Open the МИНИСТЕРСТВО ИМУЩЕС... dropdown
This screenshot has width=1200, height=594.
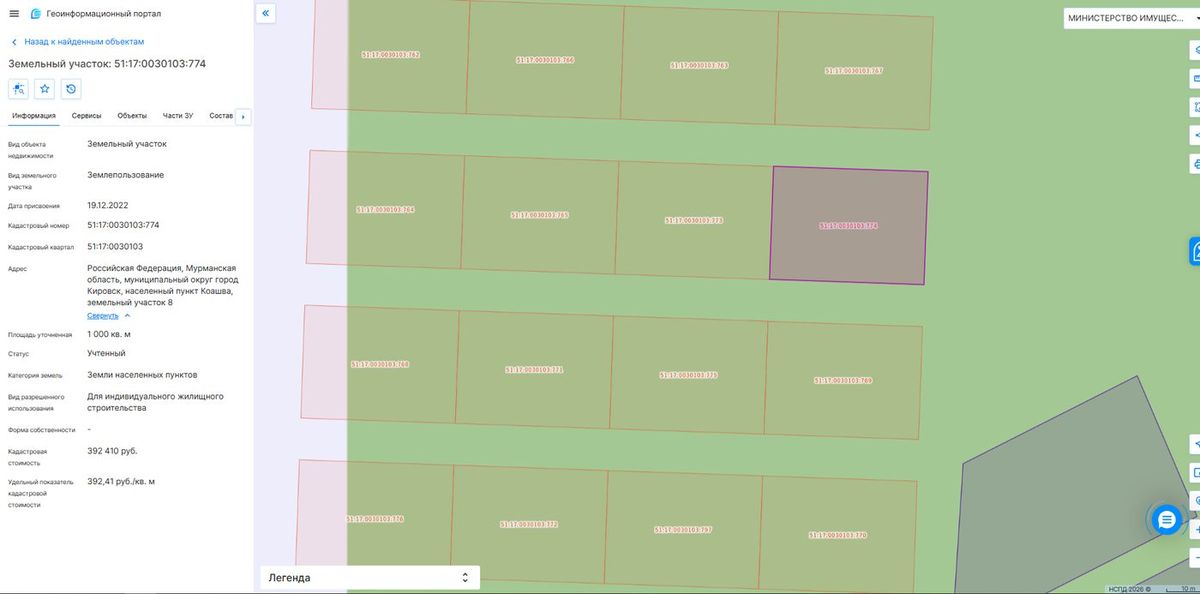(x=1131, y=19)
